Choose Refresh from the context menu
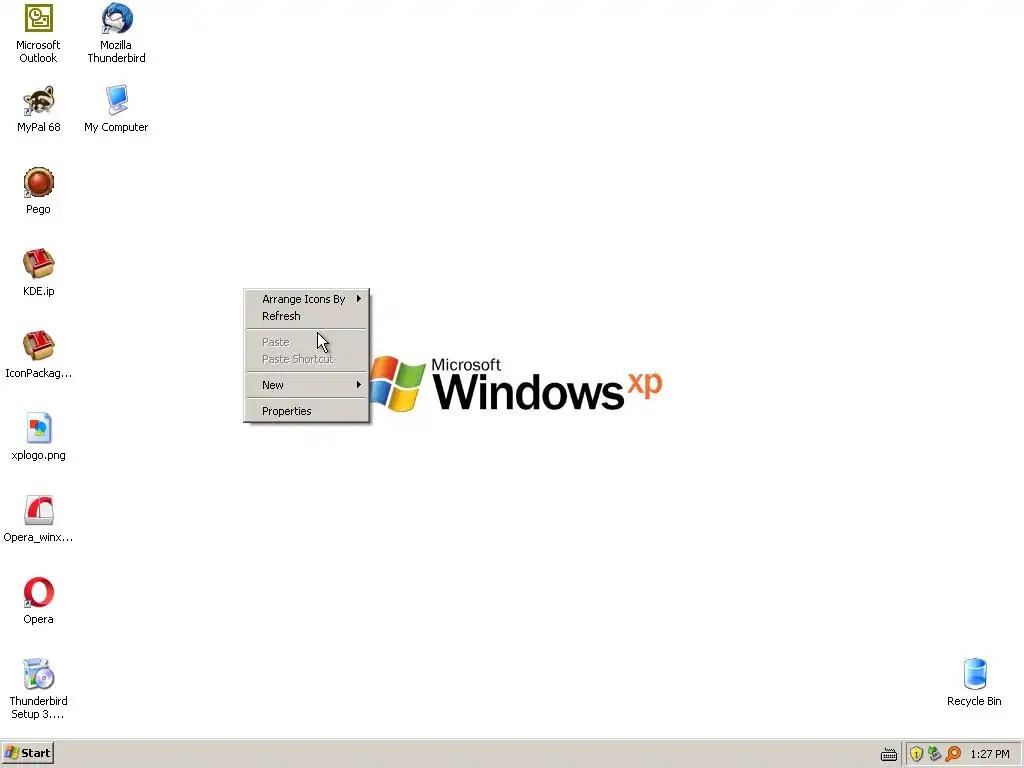 (x=306, y=316)
